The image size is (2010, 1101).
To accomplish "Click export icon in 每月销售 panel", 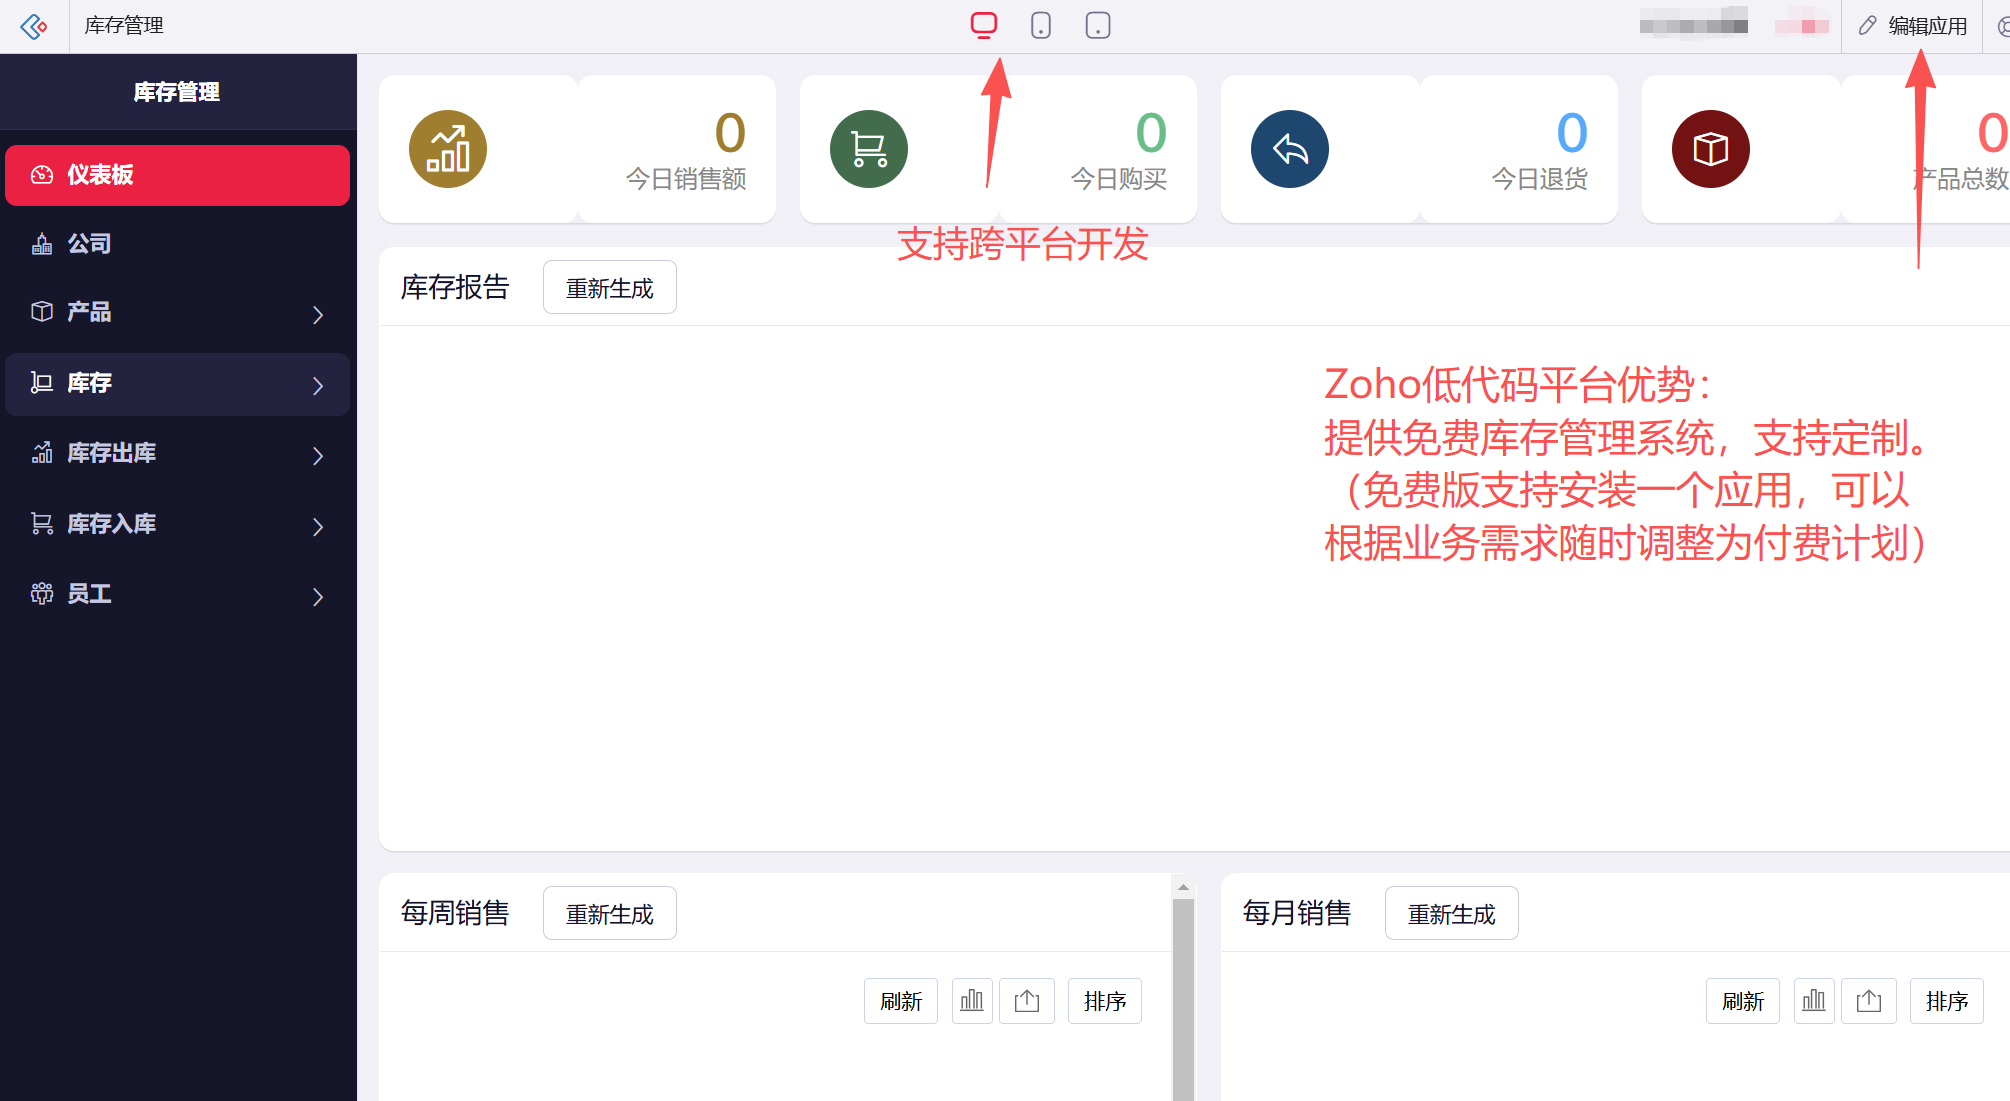I will pos(1869,1001).
